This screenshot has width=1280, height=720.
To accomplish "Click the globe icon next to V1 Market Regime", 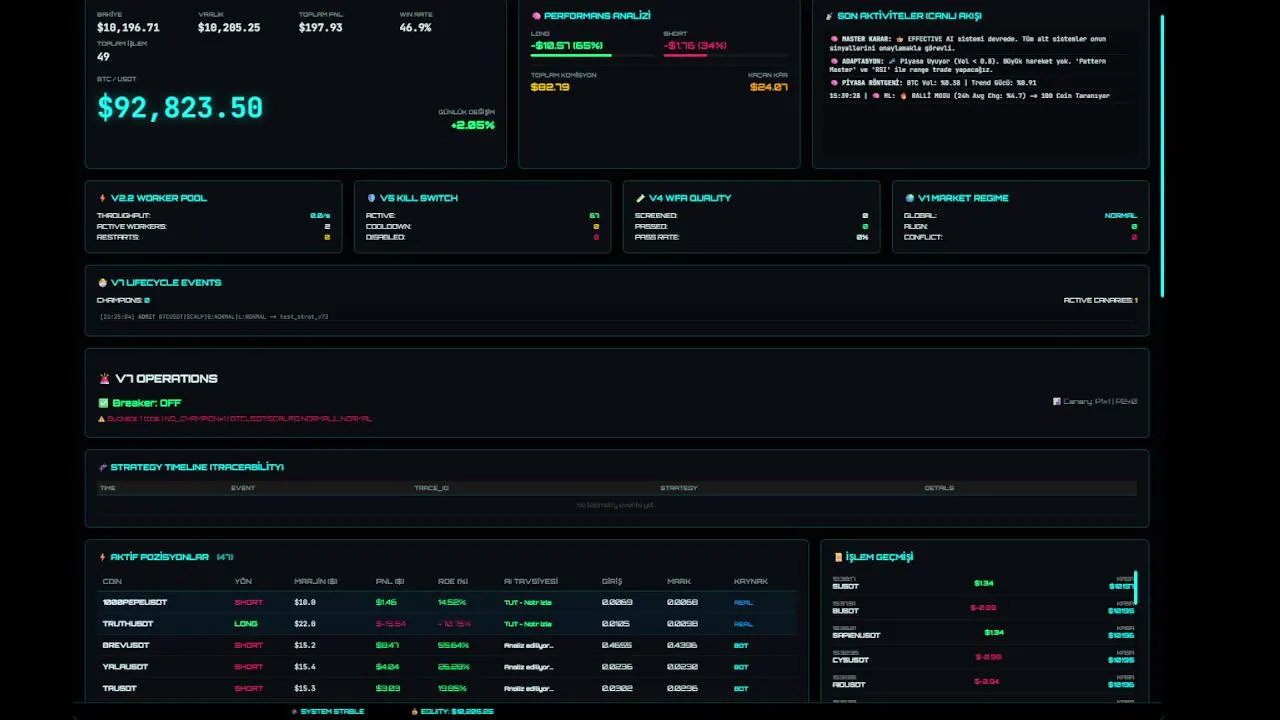I will pos(909,198).
